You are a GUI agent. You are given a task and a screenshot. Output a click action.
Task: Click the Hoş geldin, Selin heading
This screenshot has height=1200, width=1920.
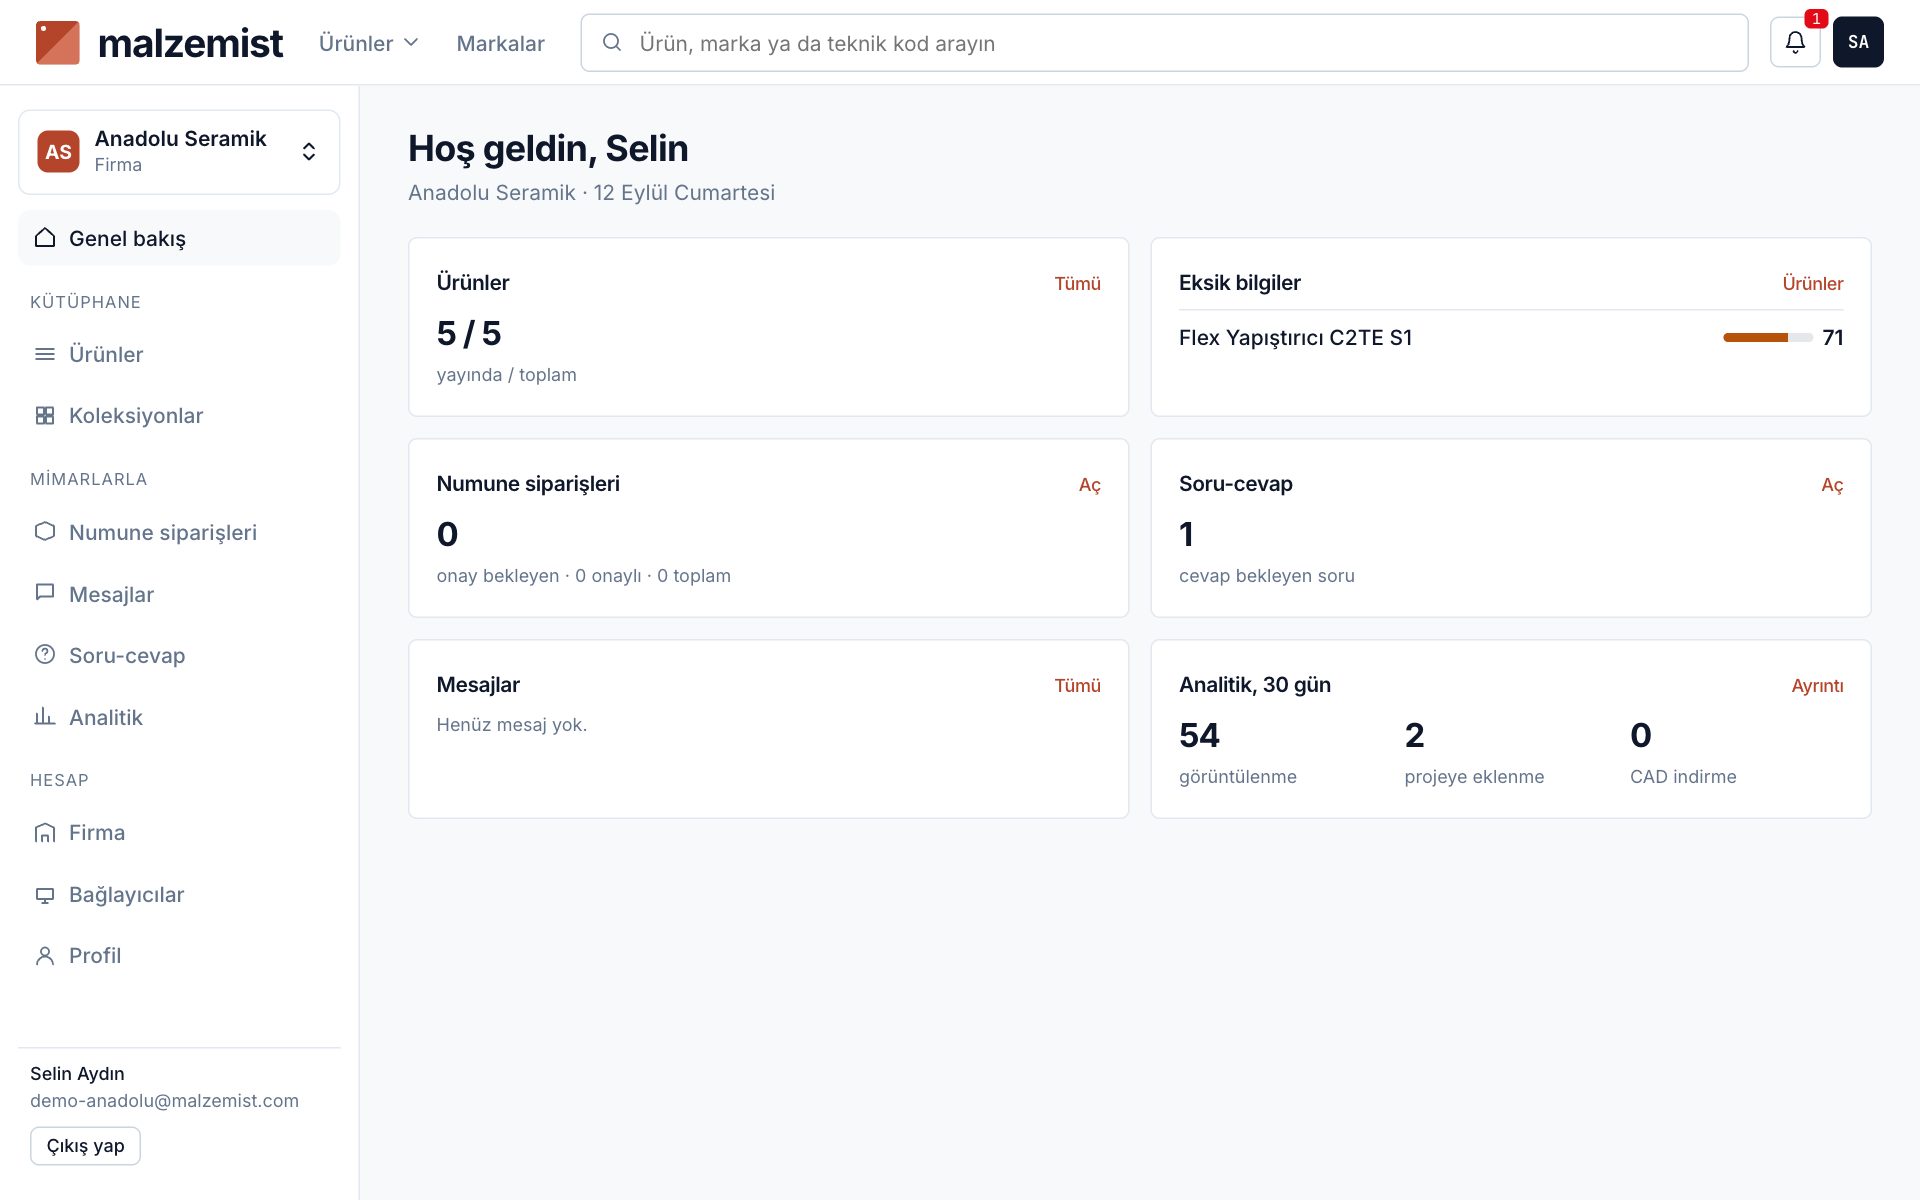pyautogui.click(x=548, y=149)
